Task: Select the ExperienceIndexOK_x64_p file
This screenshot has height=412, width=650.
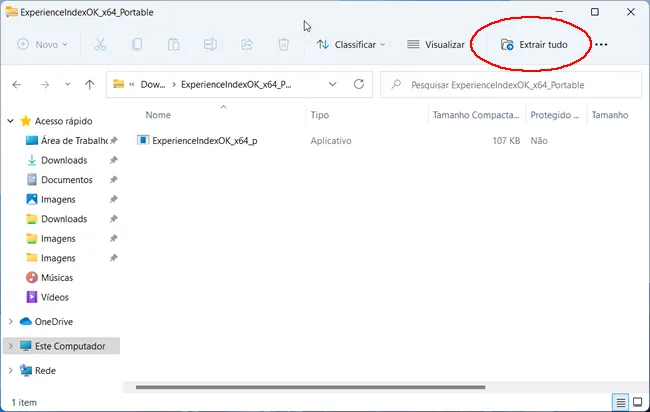Action: coord(205,141)
